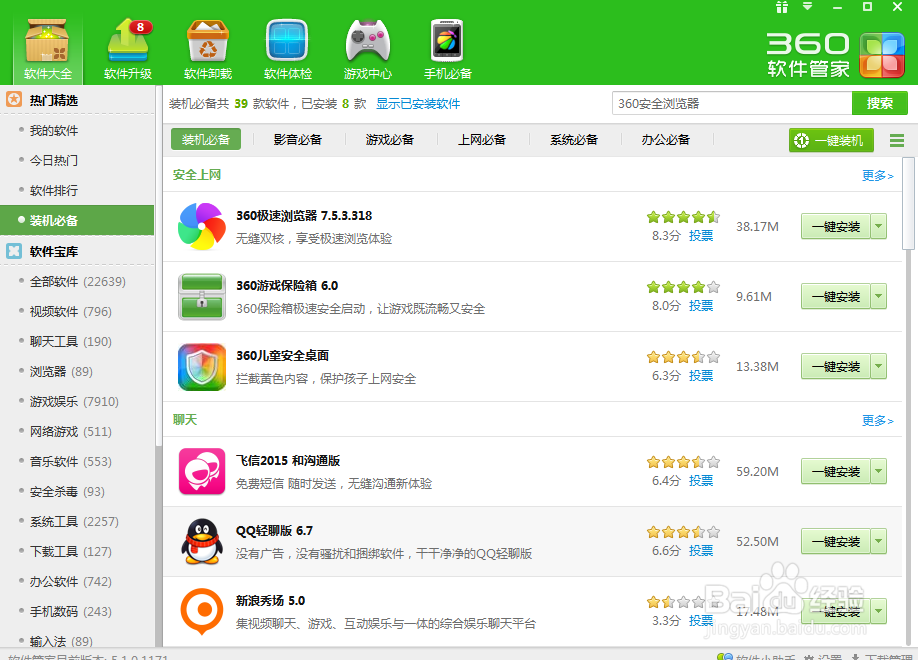This screenshot has width=918, height=660.
Task: Open 设置 via the gear icon at bottom
Action: [x=822, y=655]
